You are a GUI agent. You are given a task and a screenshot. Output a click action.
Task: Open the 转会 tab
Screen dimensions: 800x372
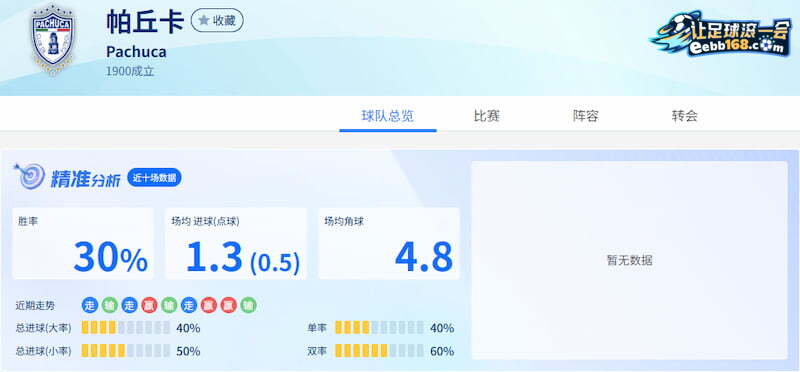click(x=684, y=116)
